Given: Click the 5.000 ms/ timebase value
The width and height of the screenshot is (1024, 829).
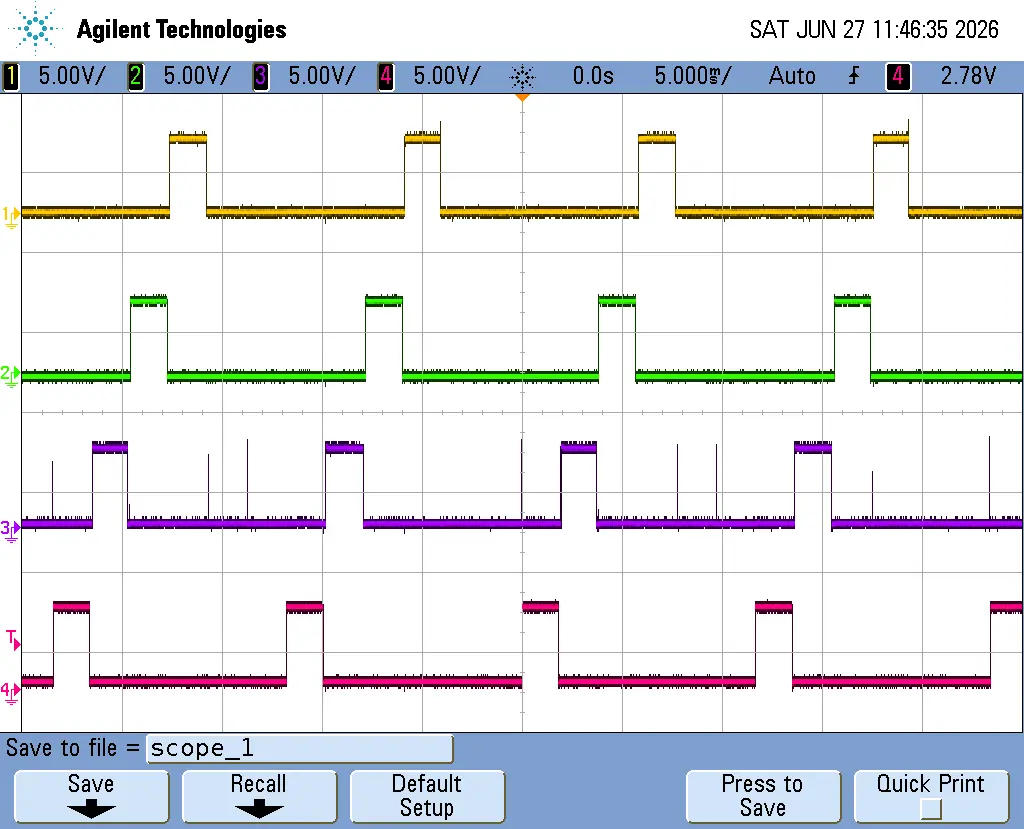Looking at the screenshot, I should (693, 76).
